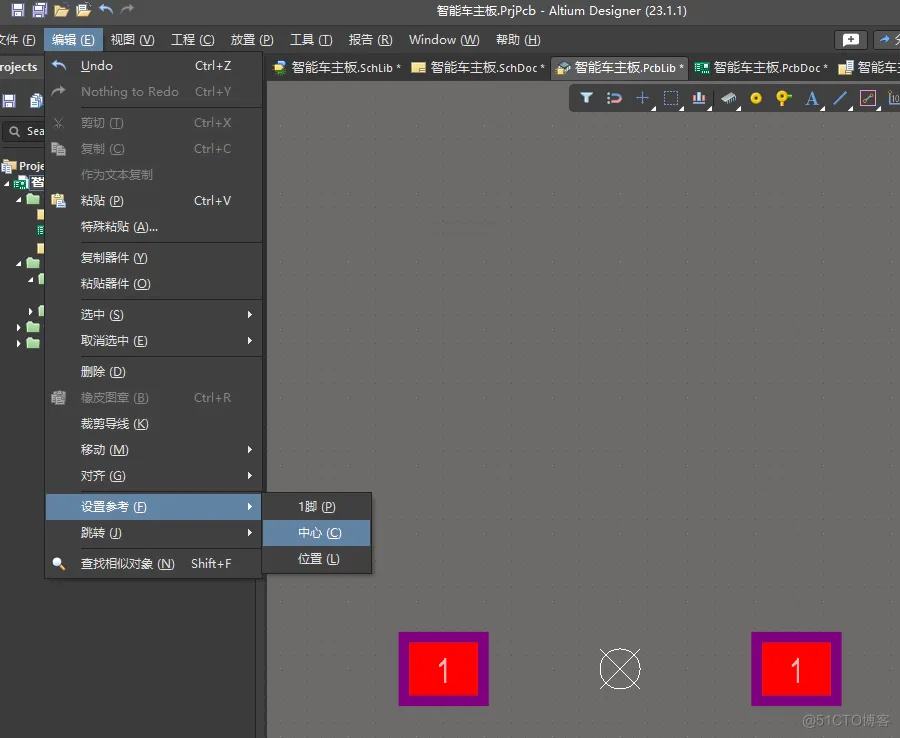Choose 复制器件 (Y) entry
This screenshot has width=900, height=738.
click(154, 258)
